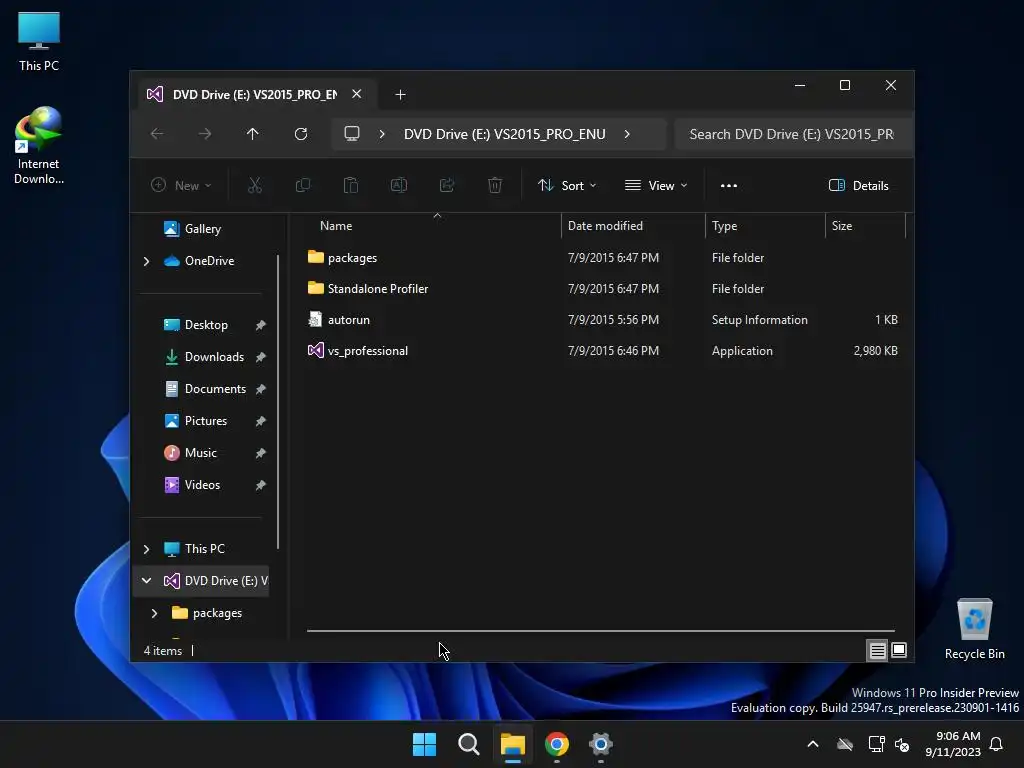Launch Google Chrome from taskbar
Viewport: 1024px width, 768px height.
pos(556,744)
